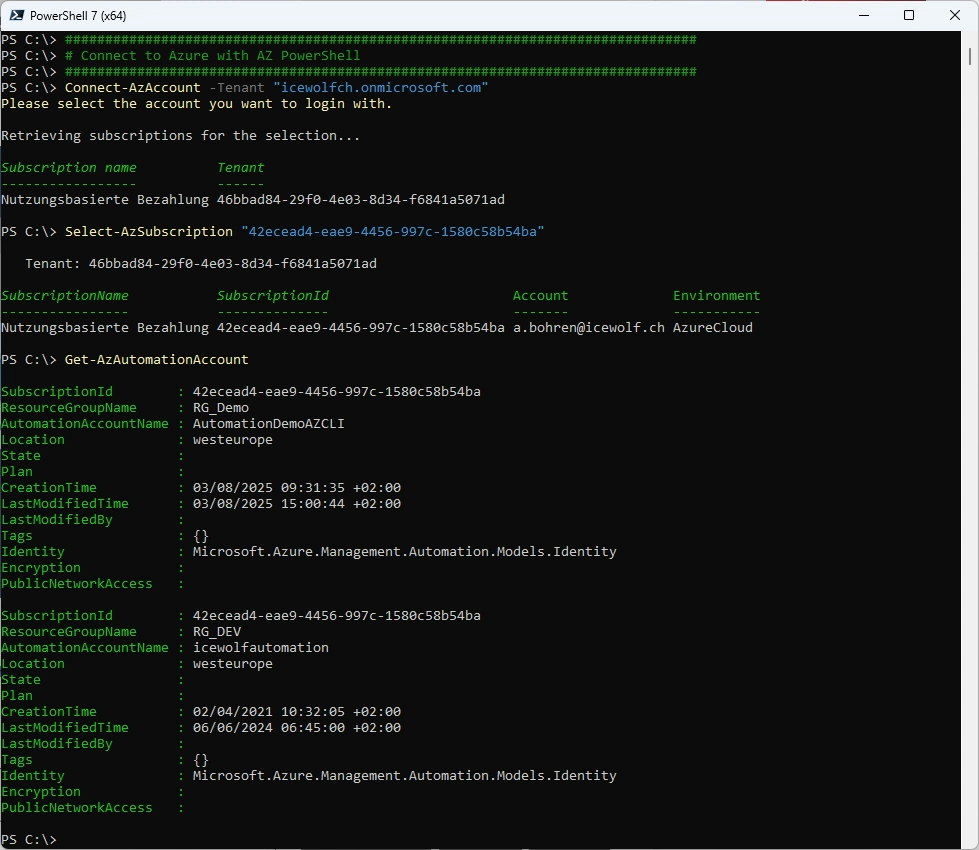Click the PowerShell icon in the title bar

(x=15, y=15)
